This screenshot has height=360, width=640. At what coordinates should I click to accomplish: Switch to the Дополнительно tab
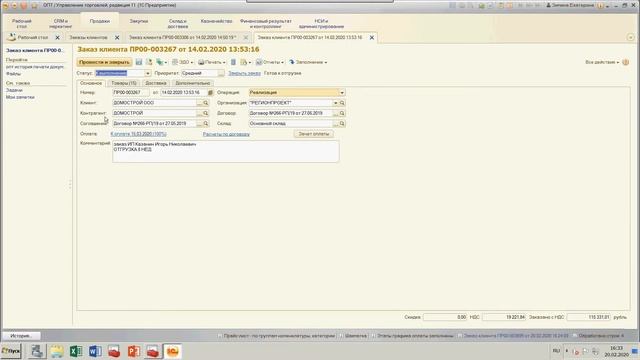point(193,83)
